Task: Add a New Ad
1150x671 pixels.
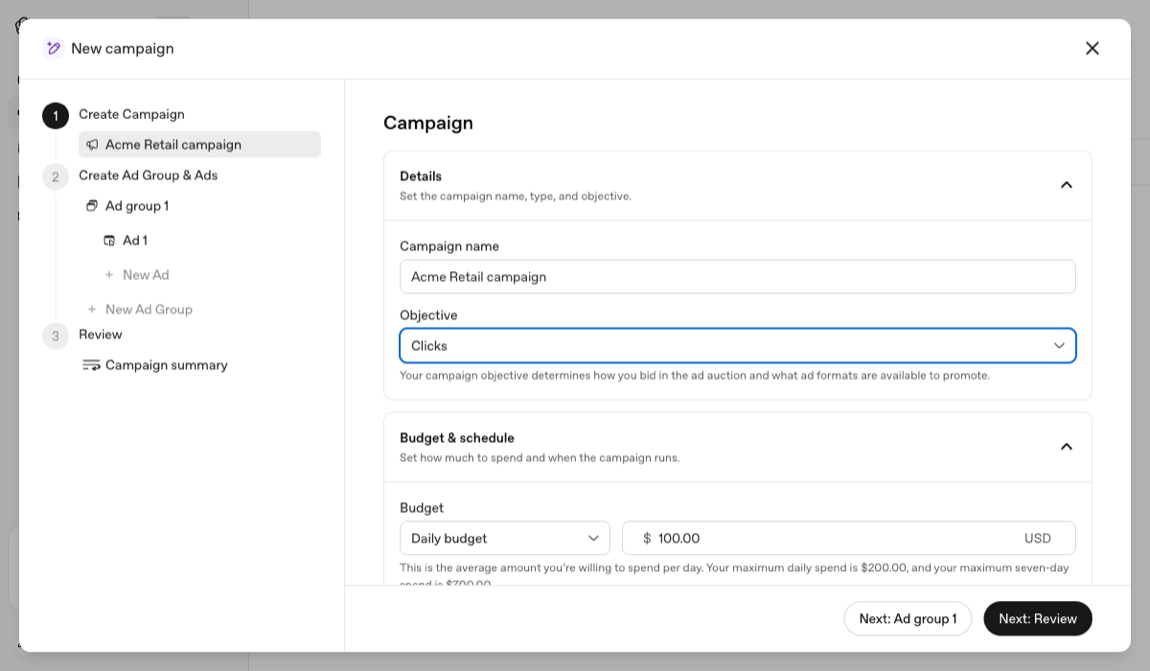Action: pos(146,275)
